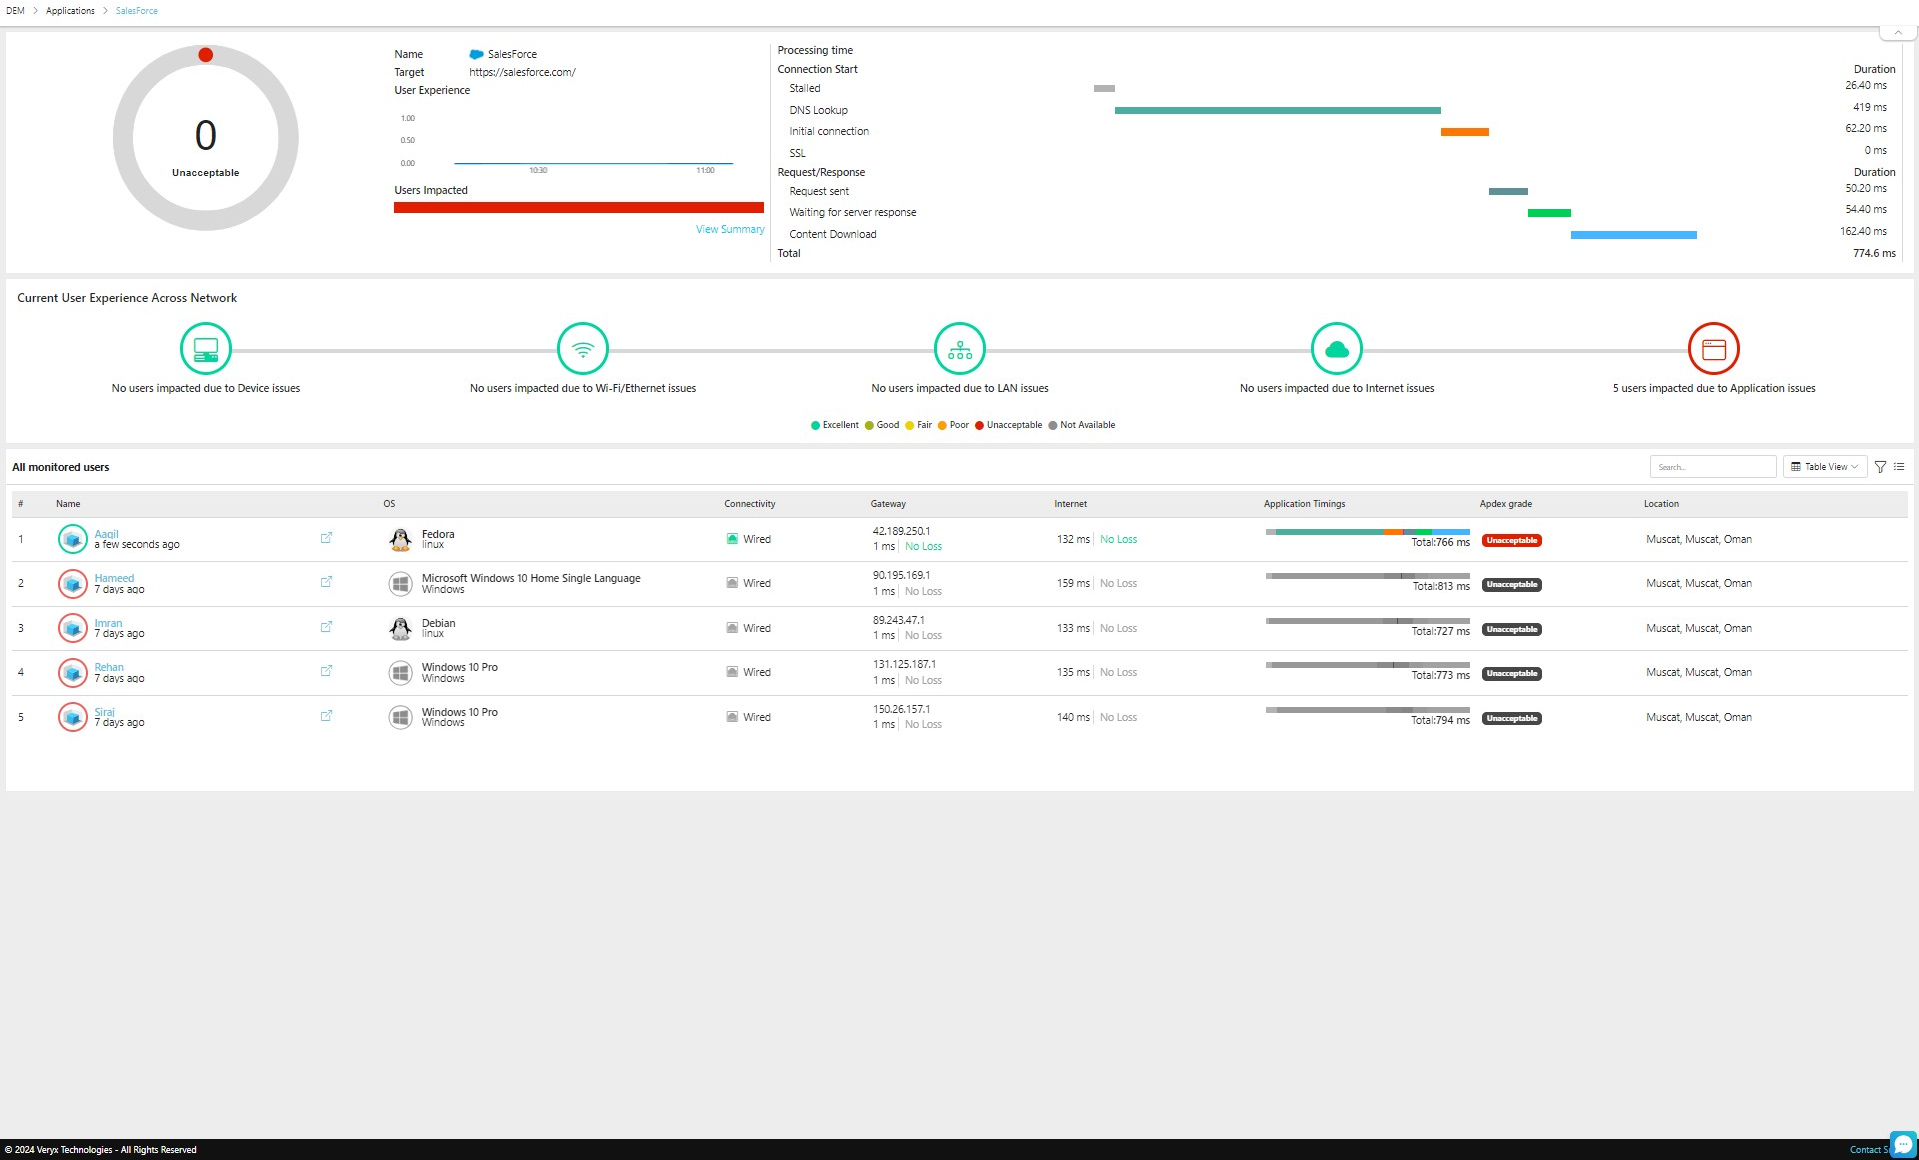Collapse the top summary panel

1897,33
